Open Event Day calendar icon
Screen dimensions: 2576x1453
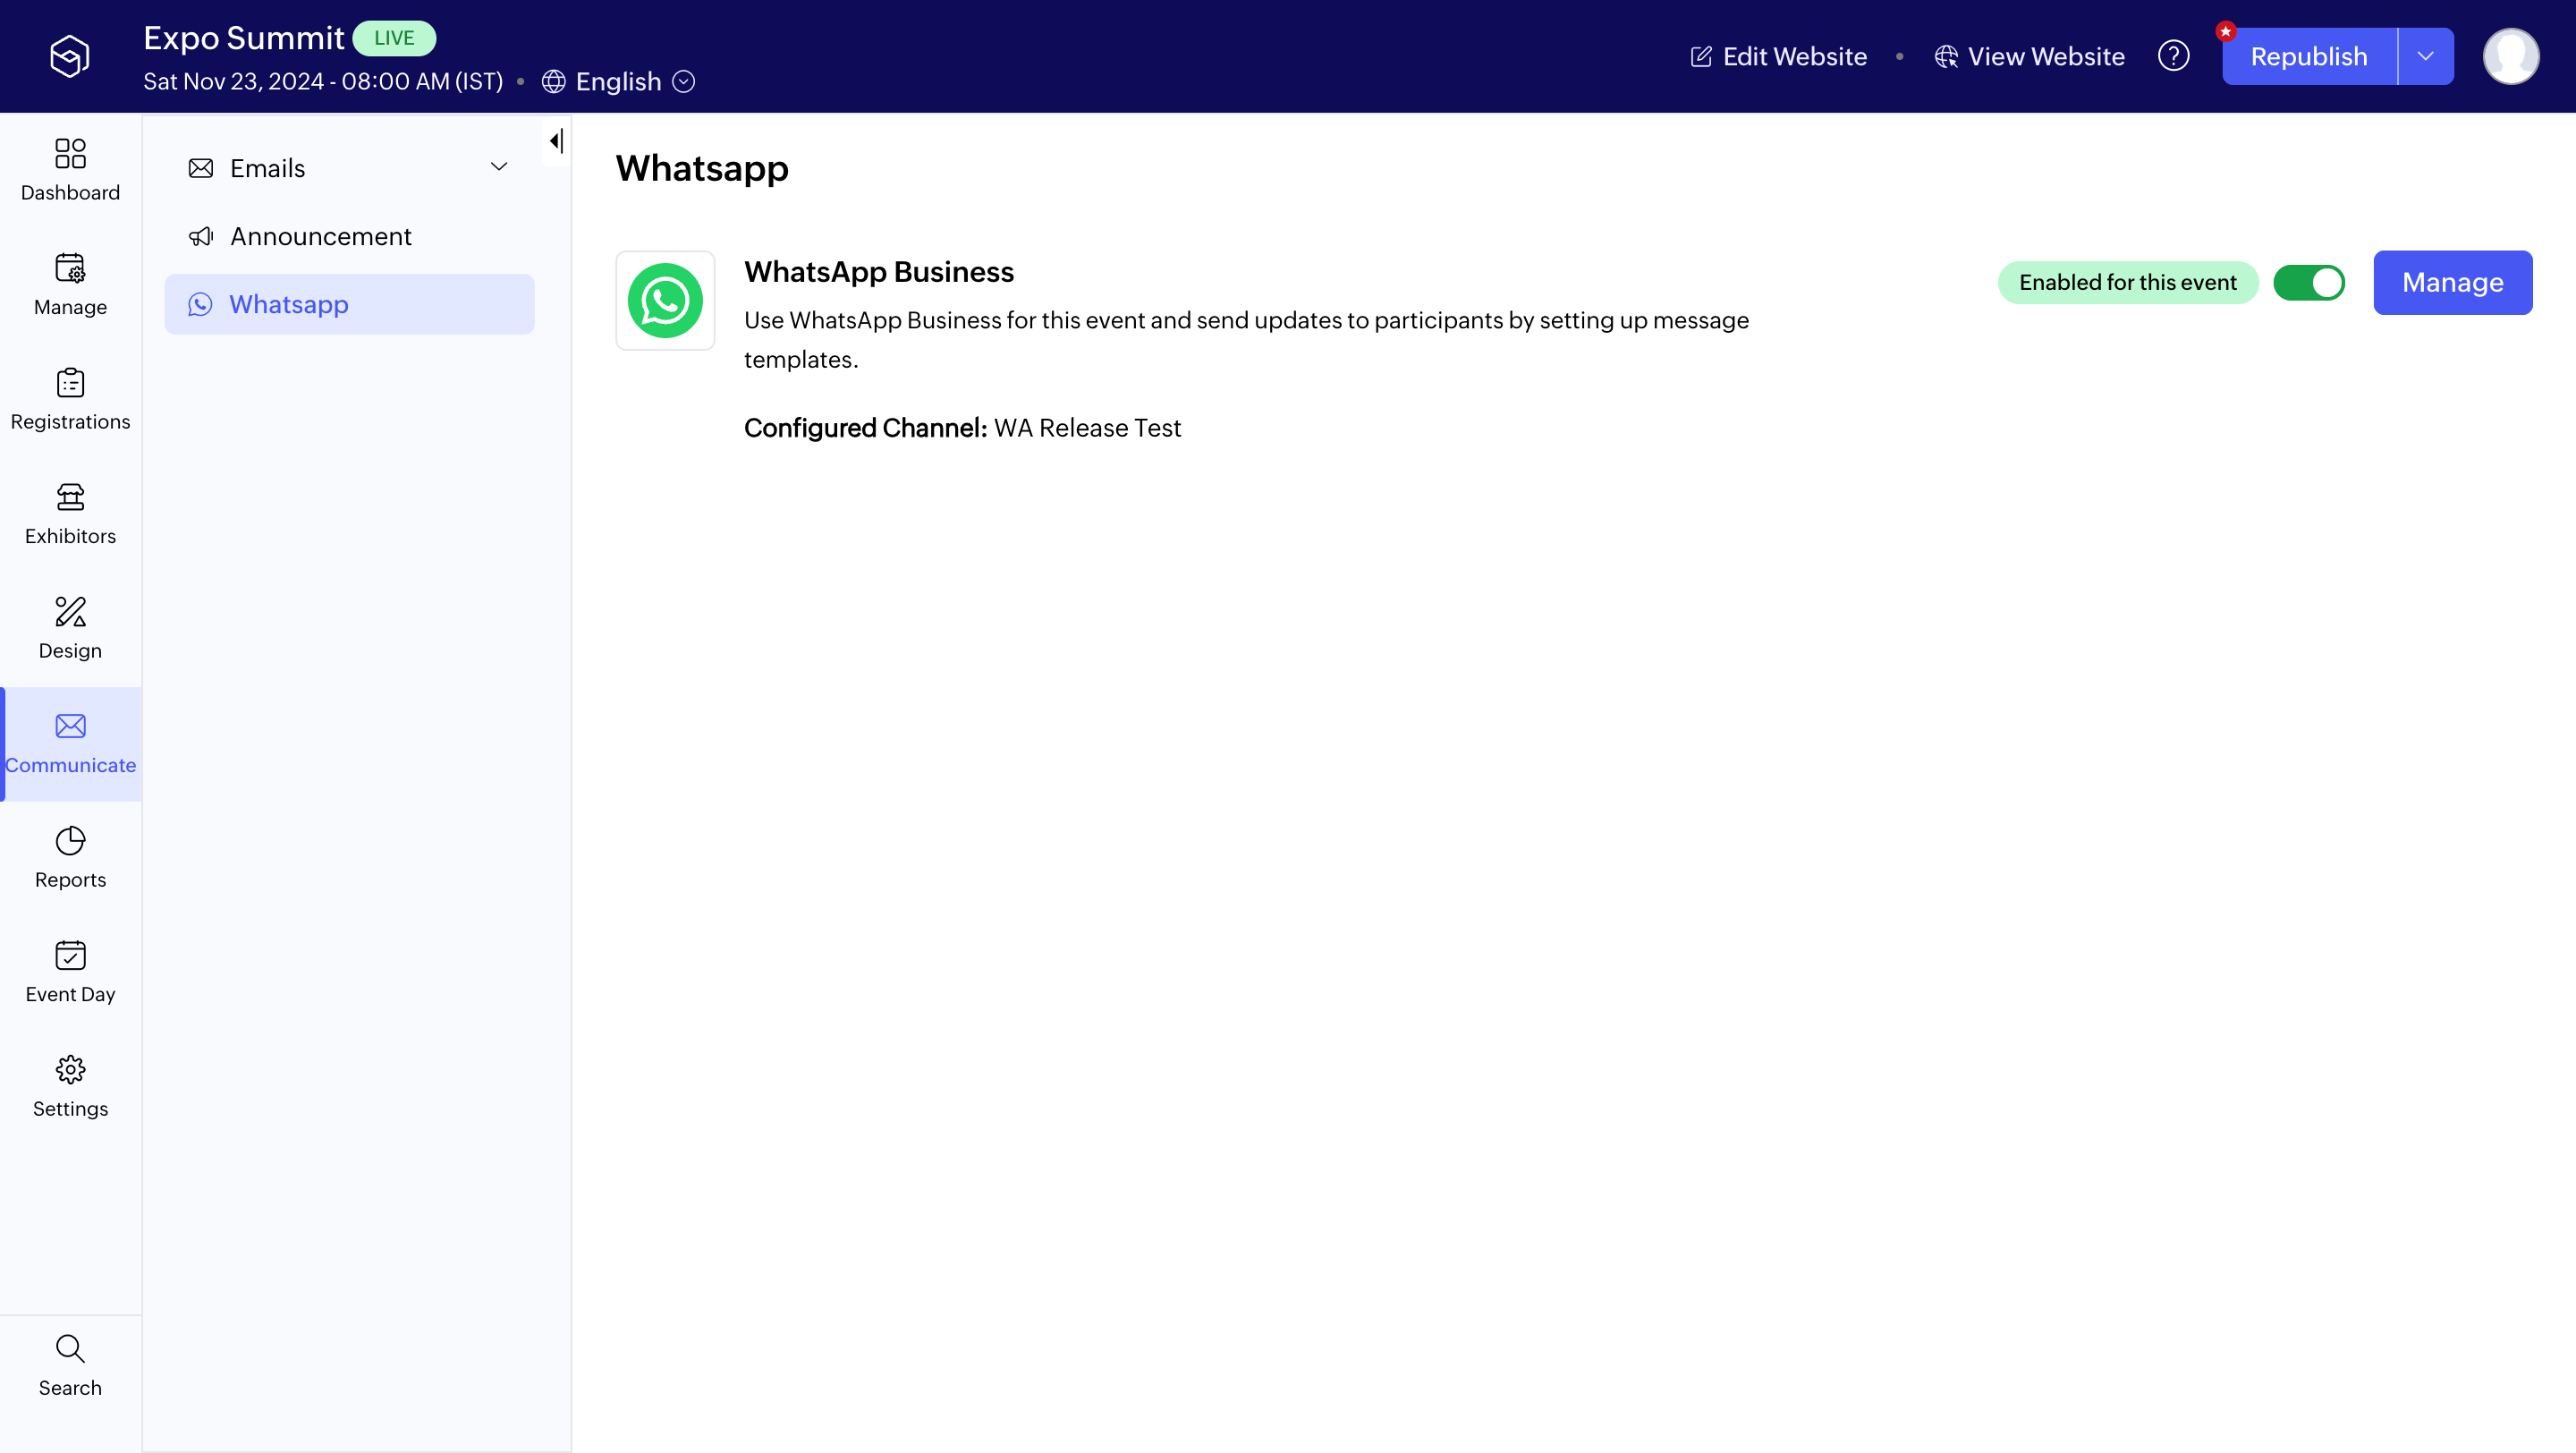(x=70, y=956)
